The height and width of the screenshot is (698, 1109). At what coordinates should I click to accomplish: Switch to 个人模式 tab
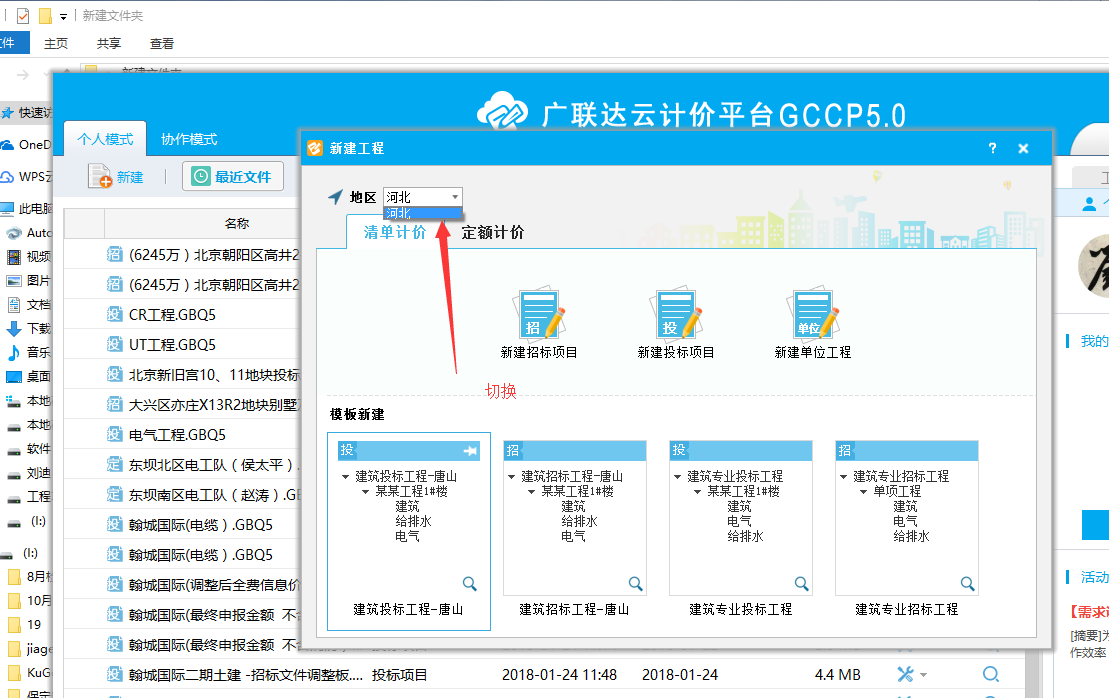pos(105,139)
